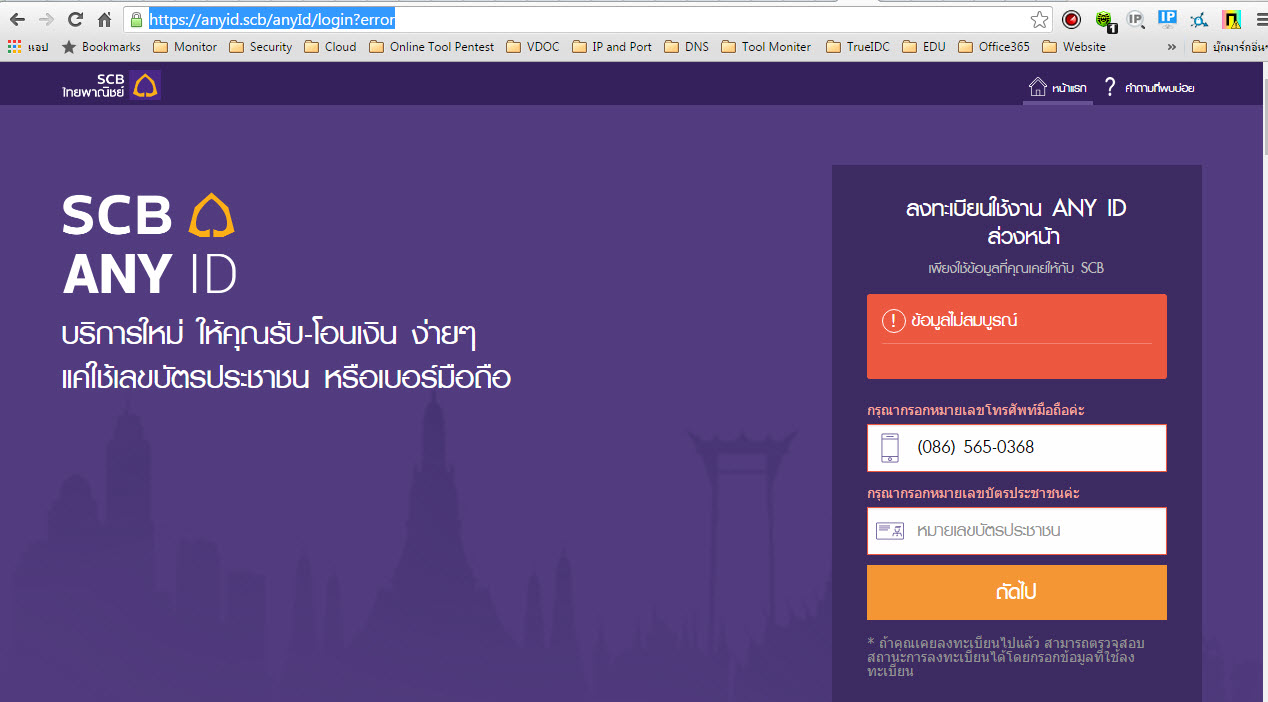Open the Chrome hamburger menu

(x=1260, y=19)
